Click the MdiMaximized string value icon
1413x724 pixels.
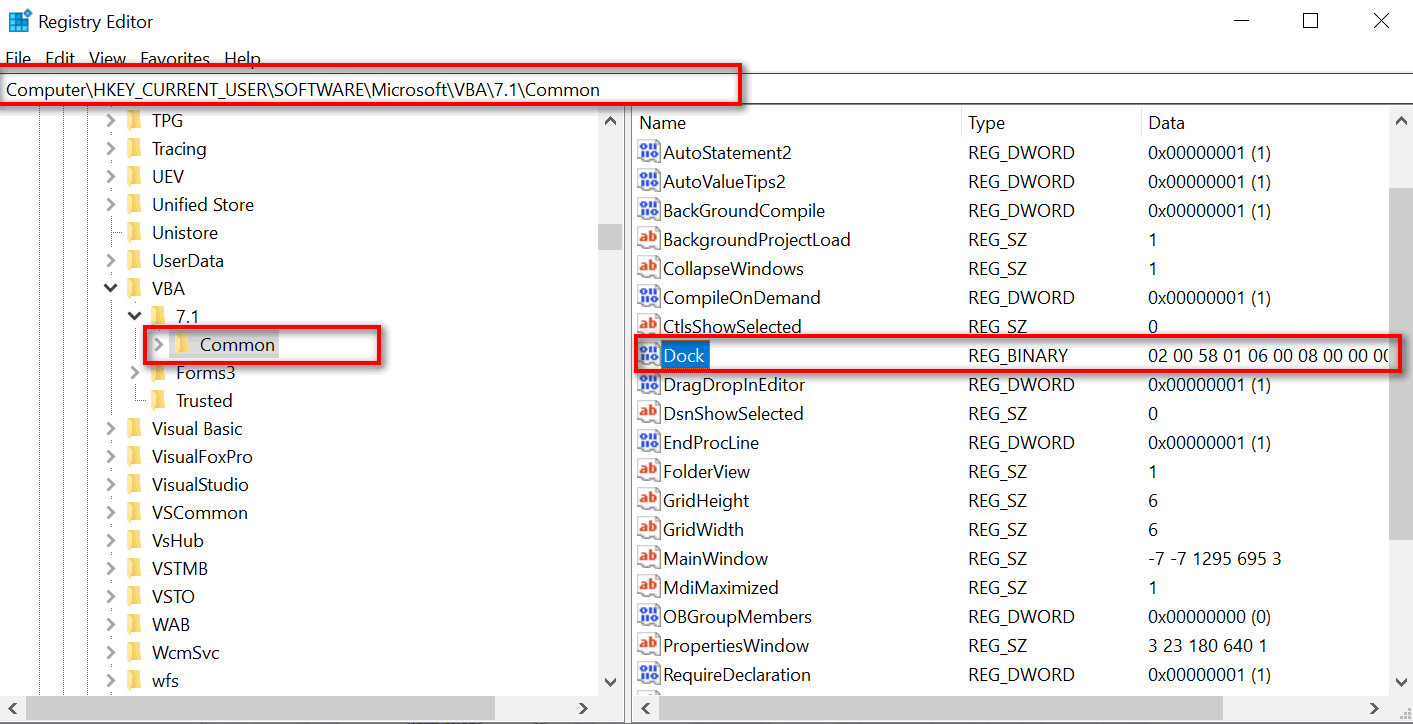[x=649, y=588]
